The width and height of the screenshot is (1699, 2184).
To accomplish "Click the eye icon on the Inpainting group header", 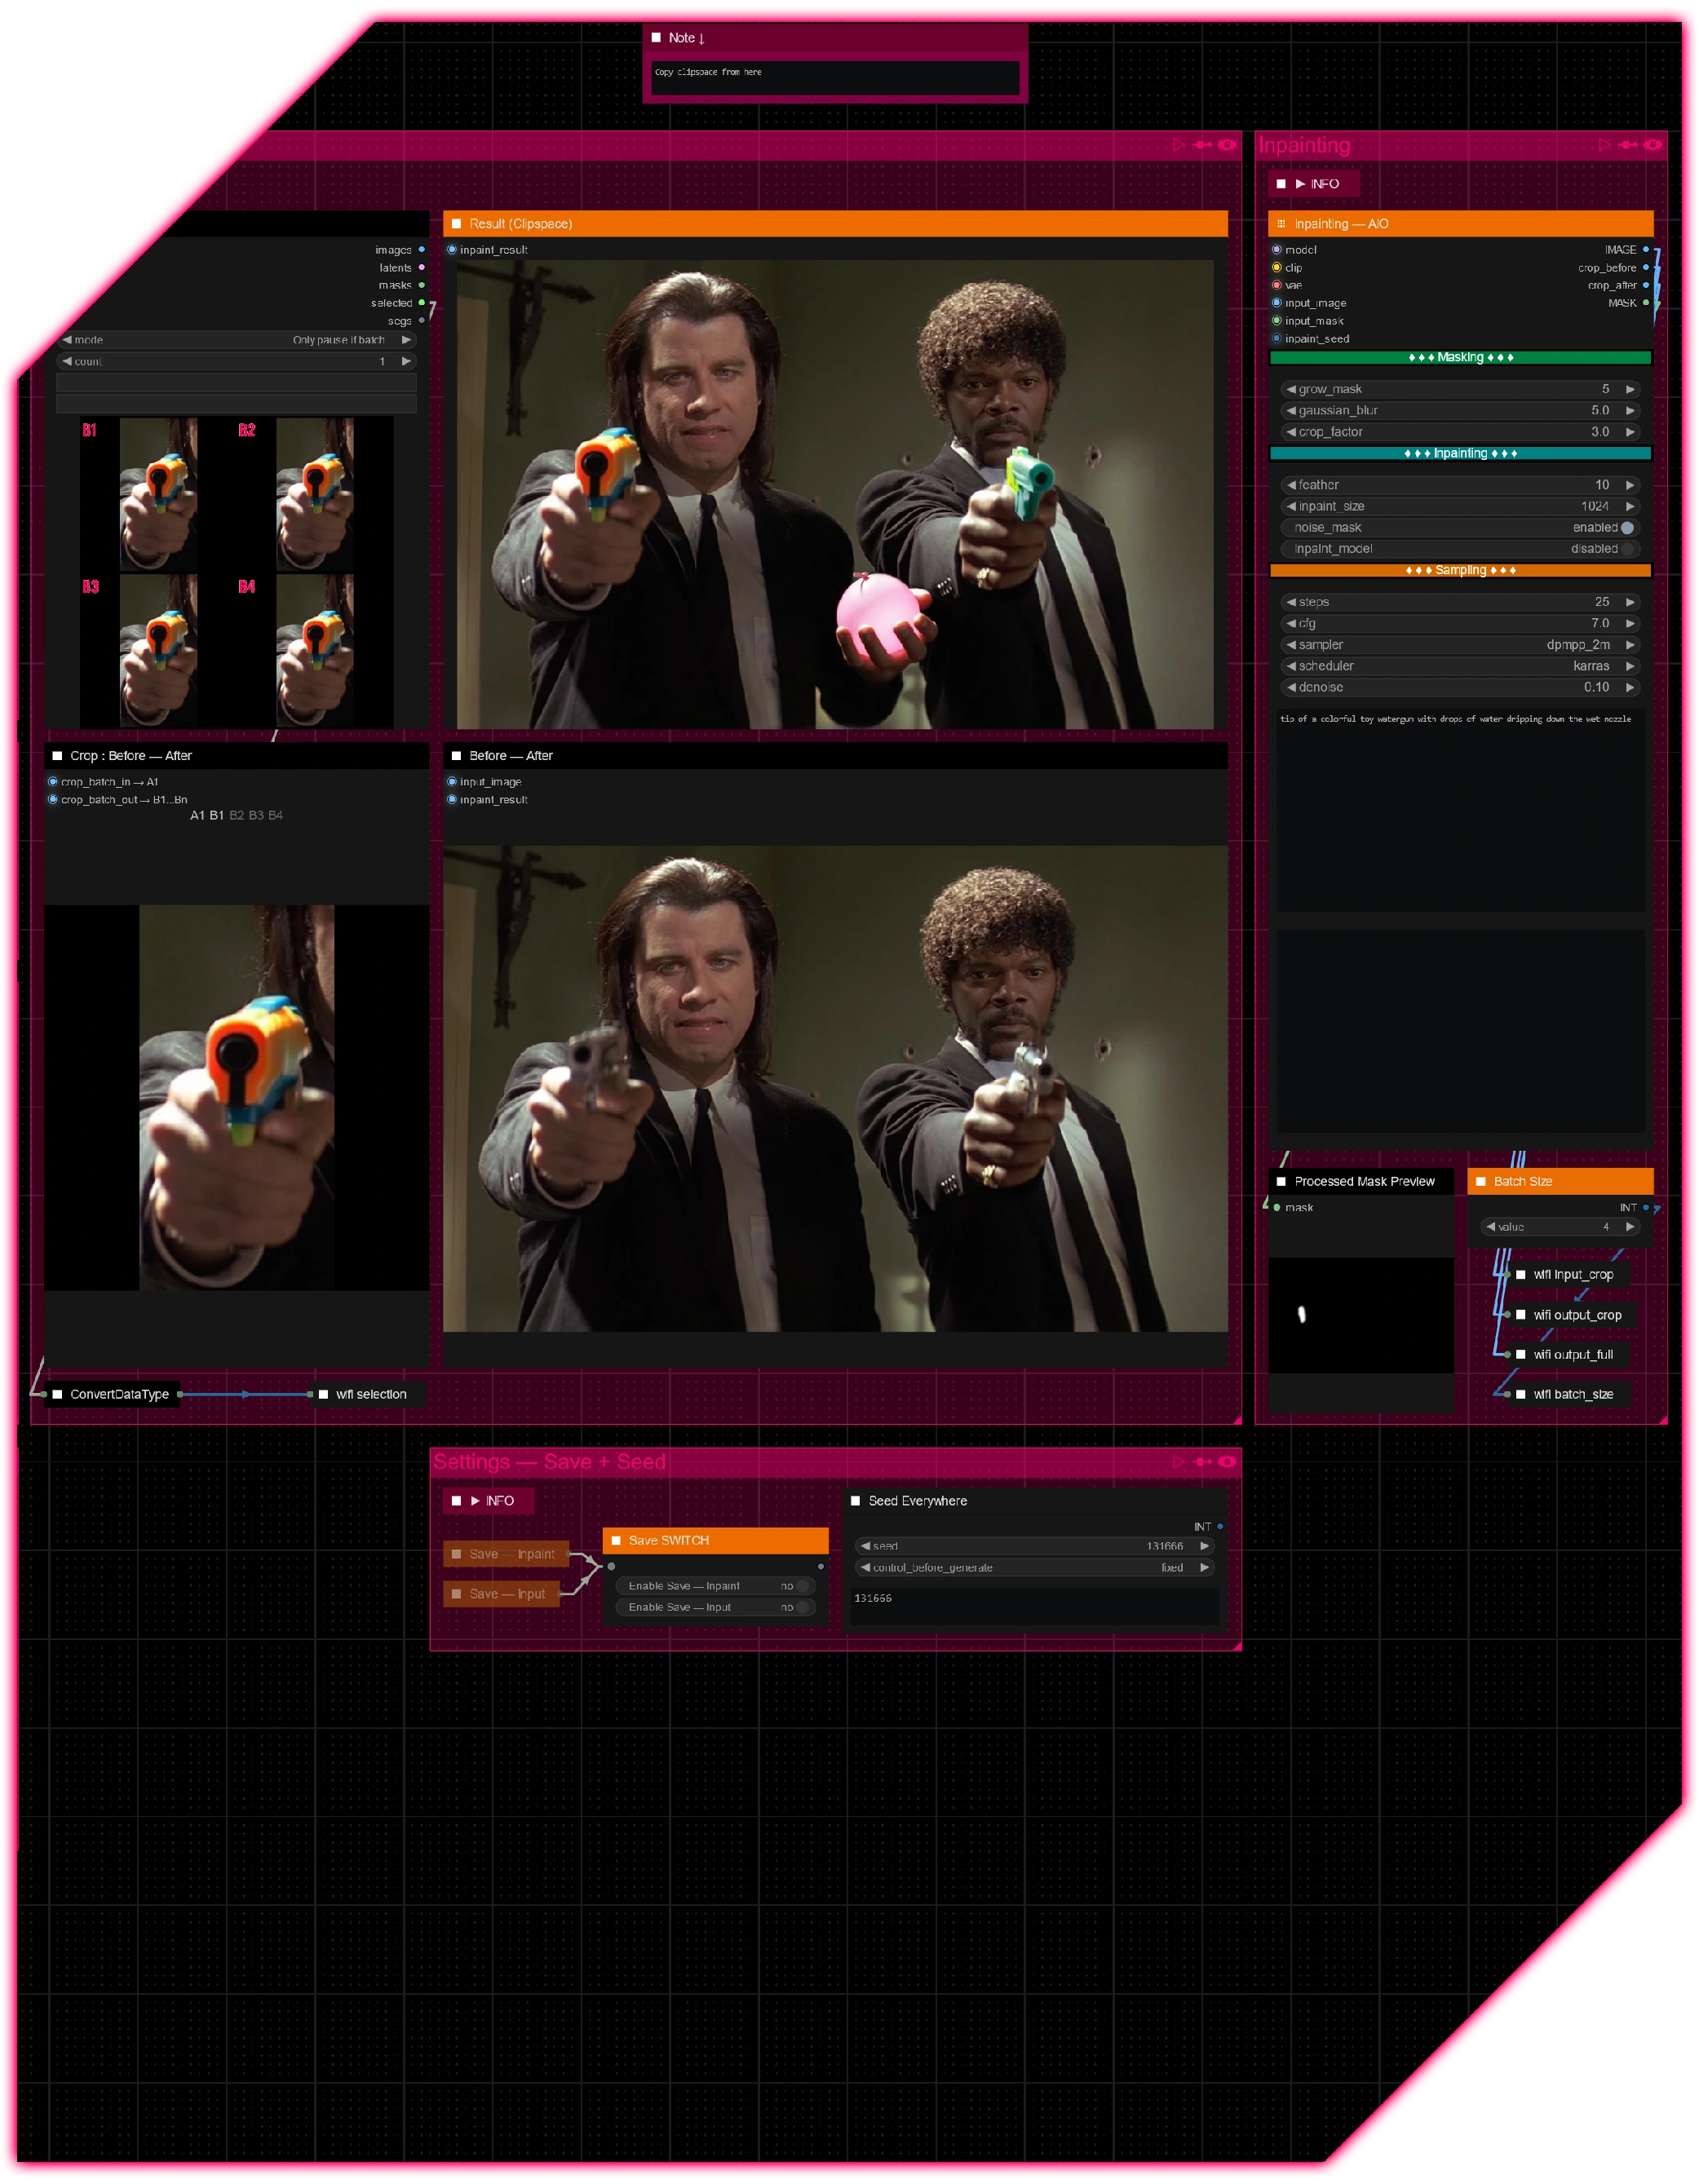I will pyautogui.click(x=1652, y=145).
